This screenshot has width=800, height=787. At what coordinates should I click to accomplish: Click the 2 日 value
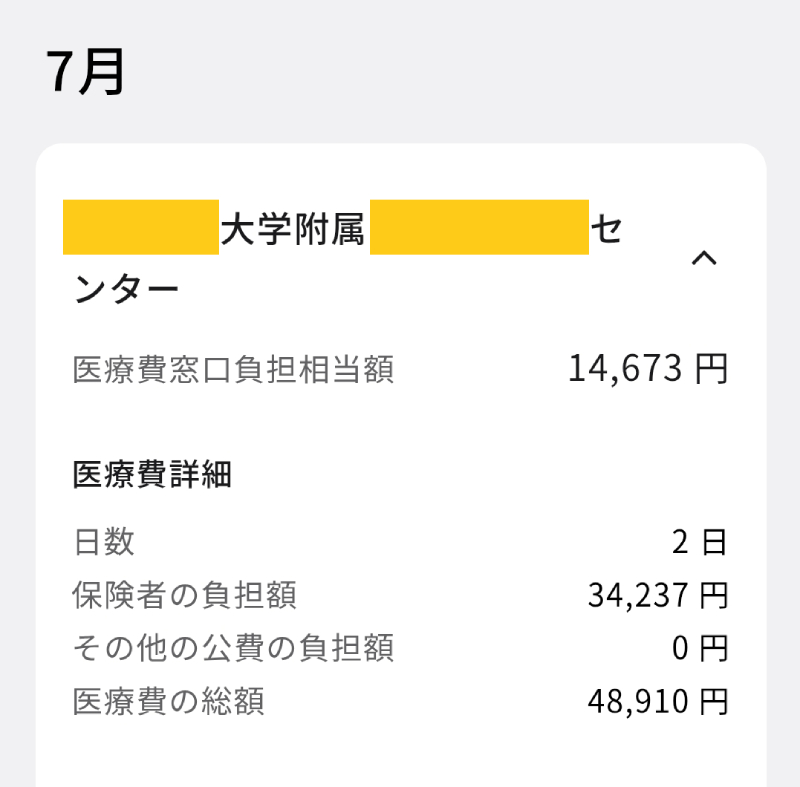[x=699, y=542]
